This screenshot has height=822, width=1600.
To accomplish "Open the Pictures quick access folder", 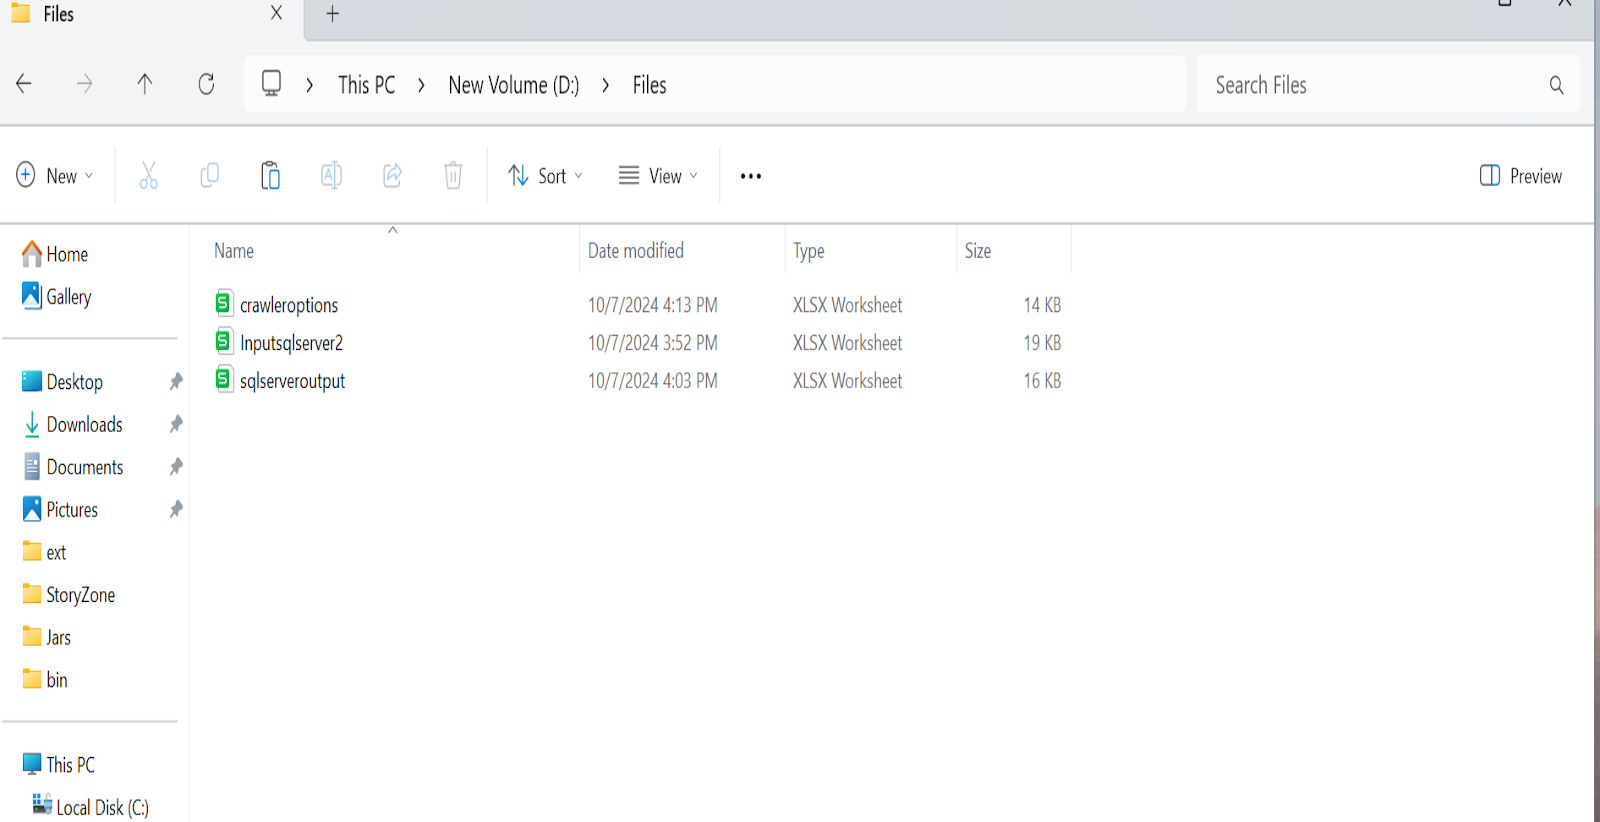I will [60, 509].
